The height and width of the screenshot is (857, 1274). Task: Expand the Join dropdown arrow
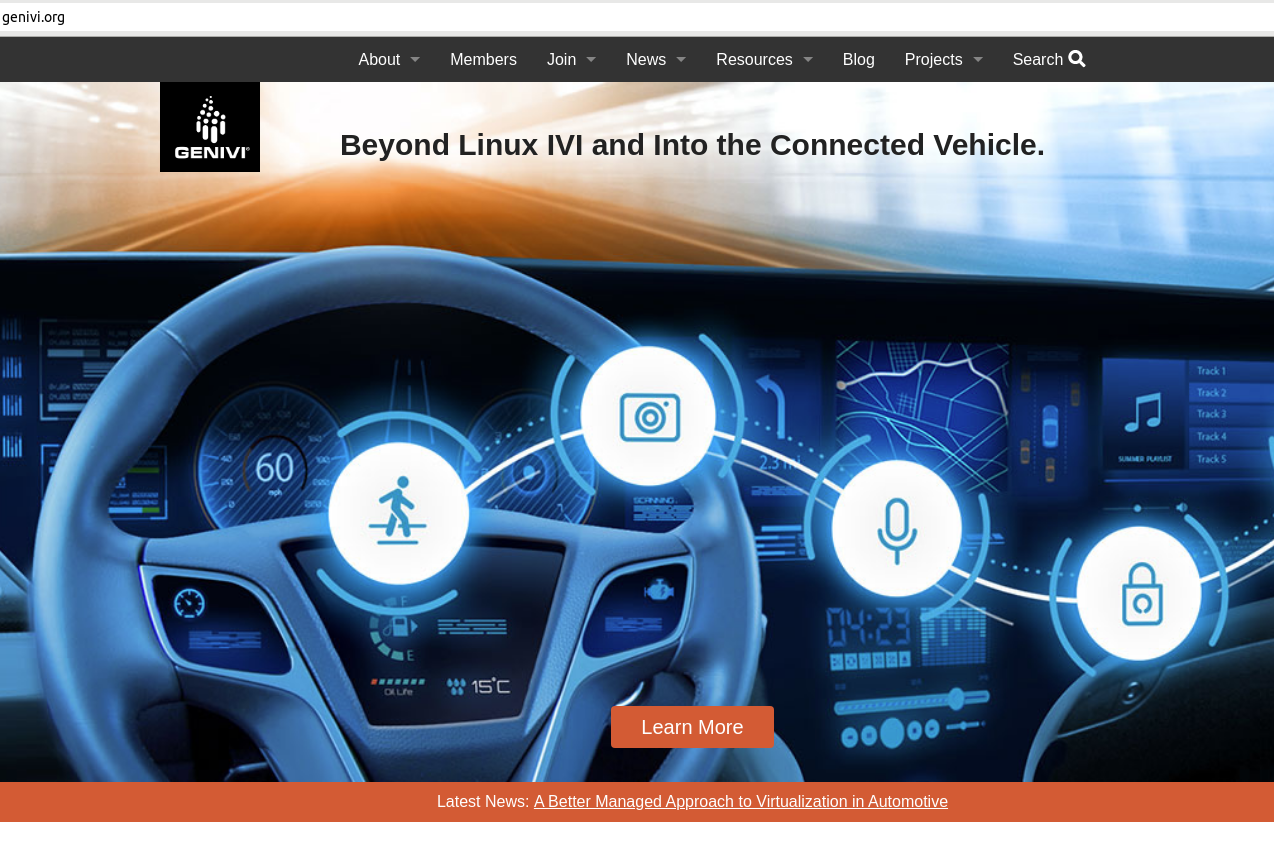click(591, 60)
